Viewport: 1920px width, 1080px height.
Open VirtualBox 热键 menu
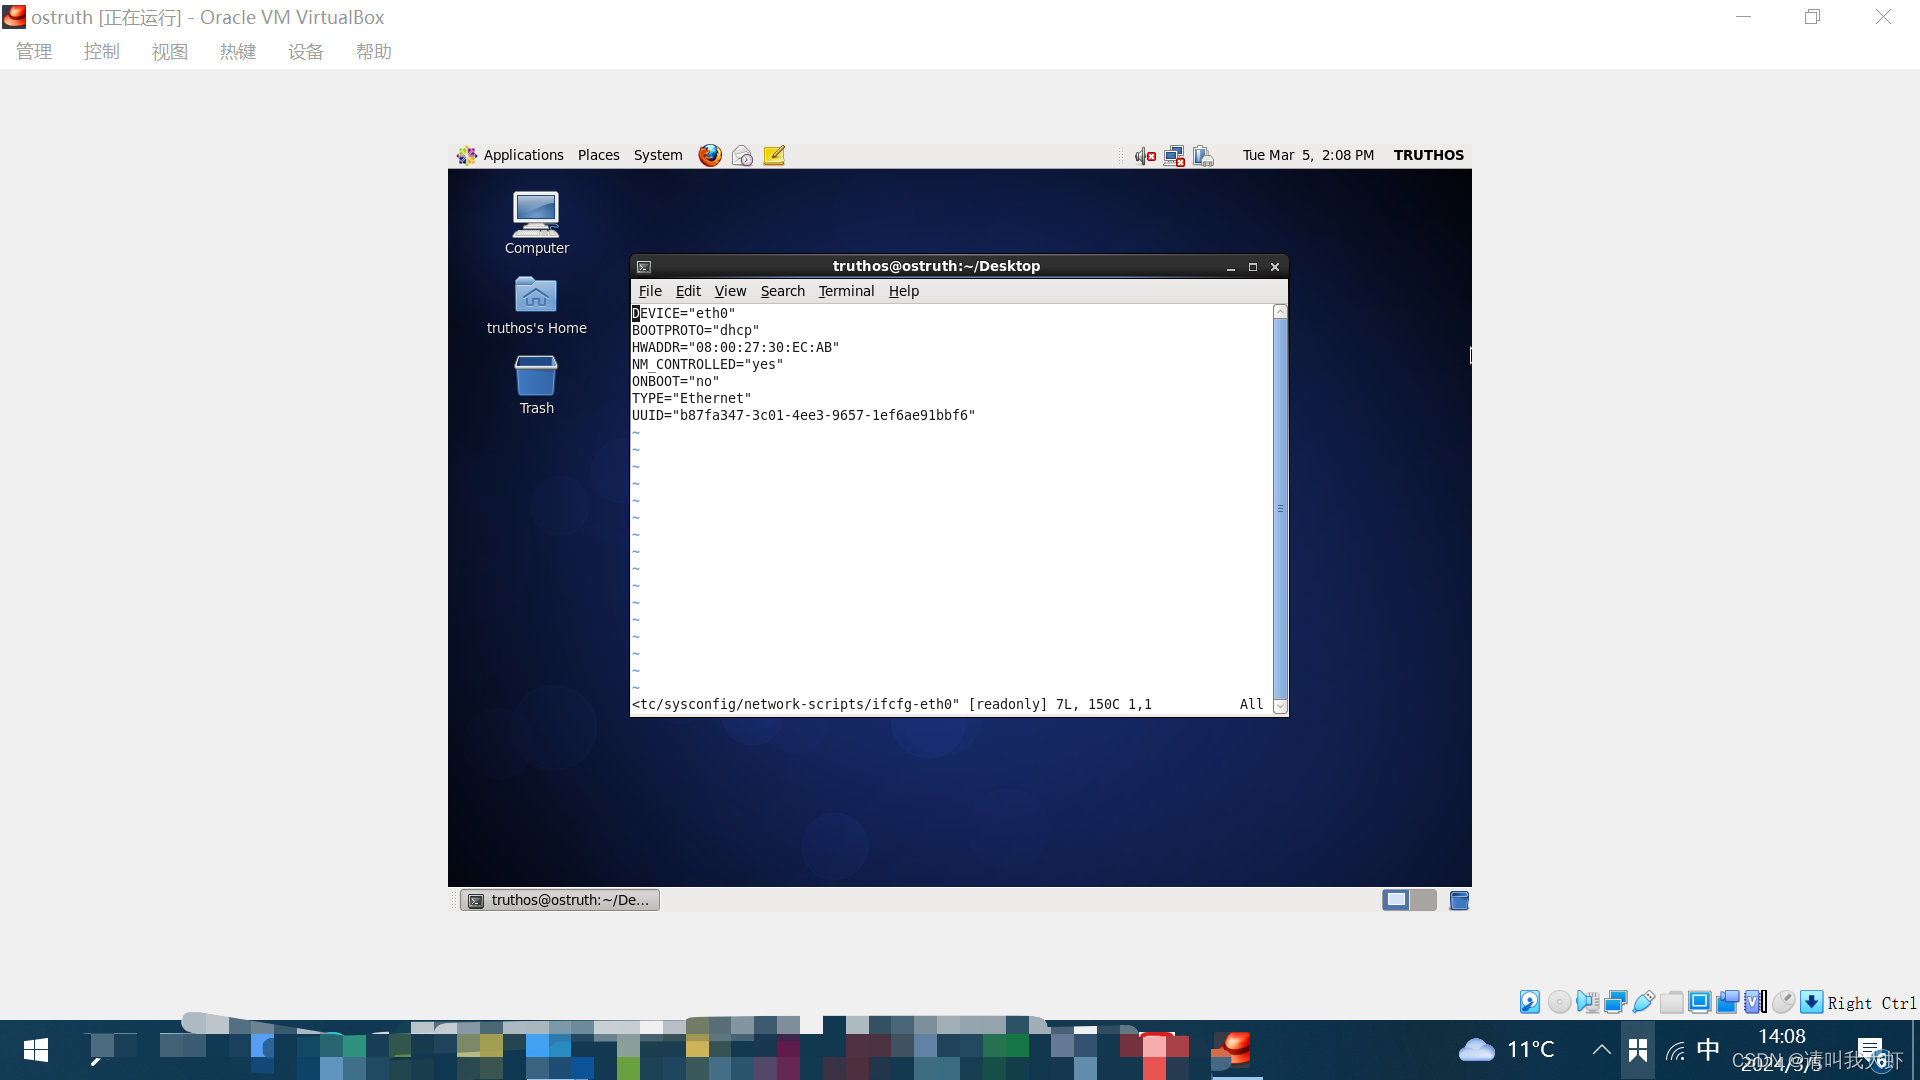(238, 52)
